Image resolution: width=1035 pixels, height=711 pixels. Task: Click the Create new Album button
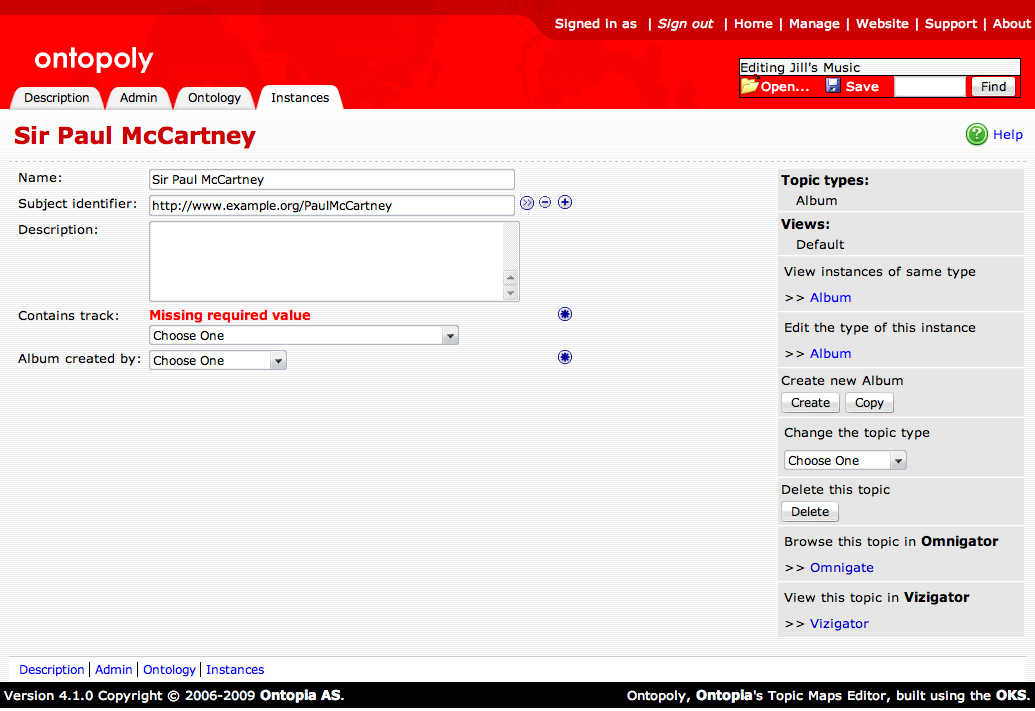point(810,403)
